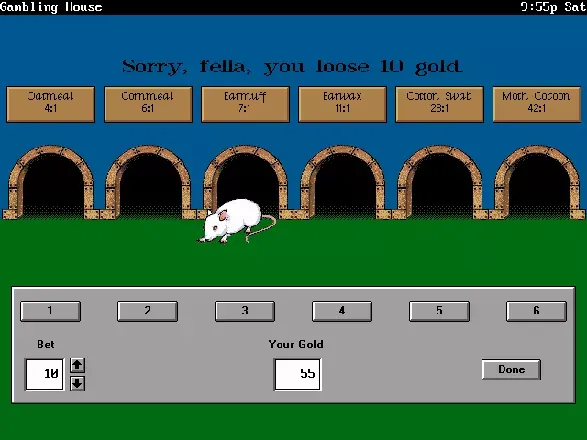Click the arched hole under the 23:1 plaque
587x440 pixels.
[440, 183]
